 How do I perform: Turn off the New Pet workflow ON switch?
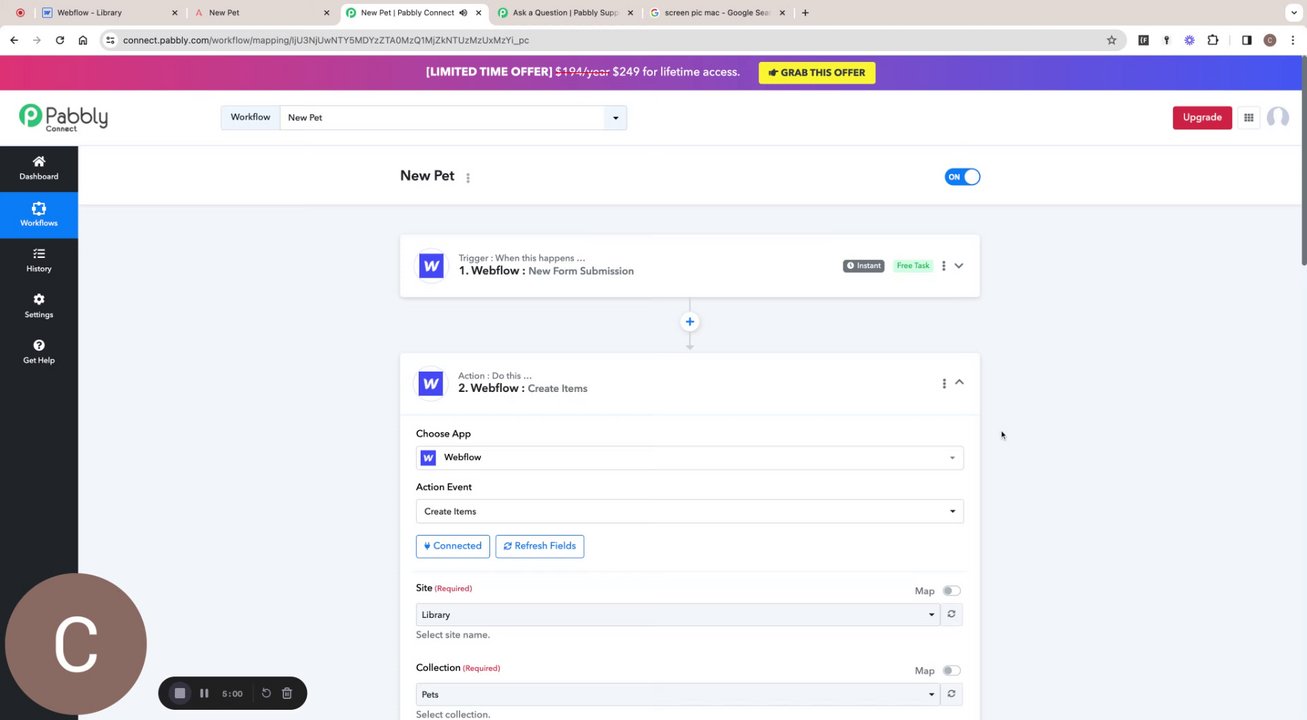(x=962, y=177)
